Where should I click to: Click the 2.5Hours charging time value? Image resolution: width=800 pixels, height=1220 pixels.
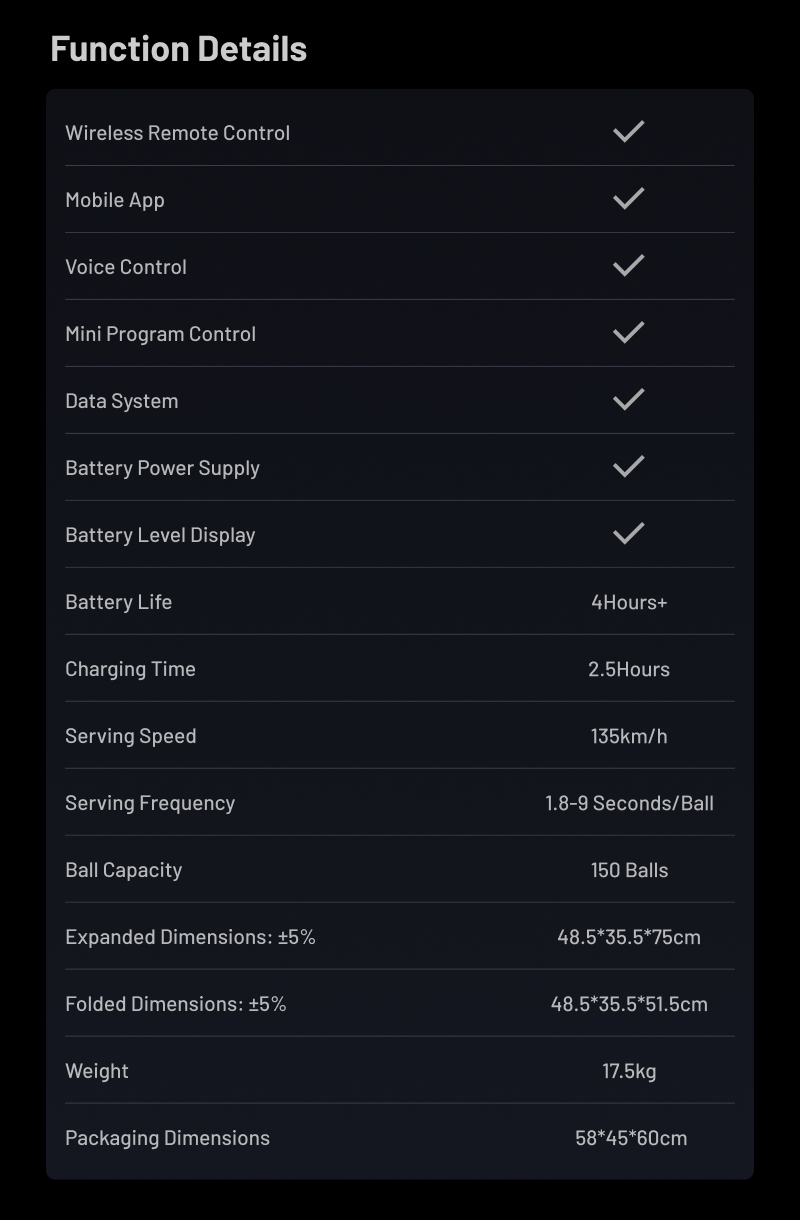(x=629, y=669)
